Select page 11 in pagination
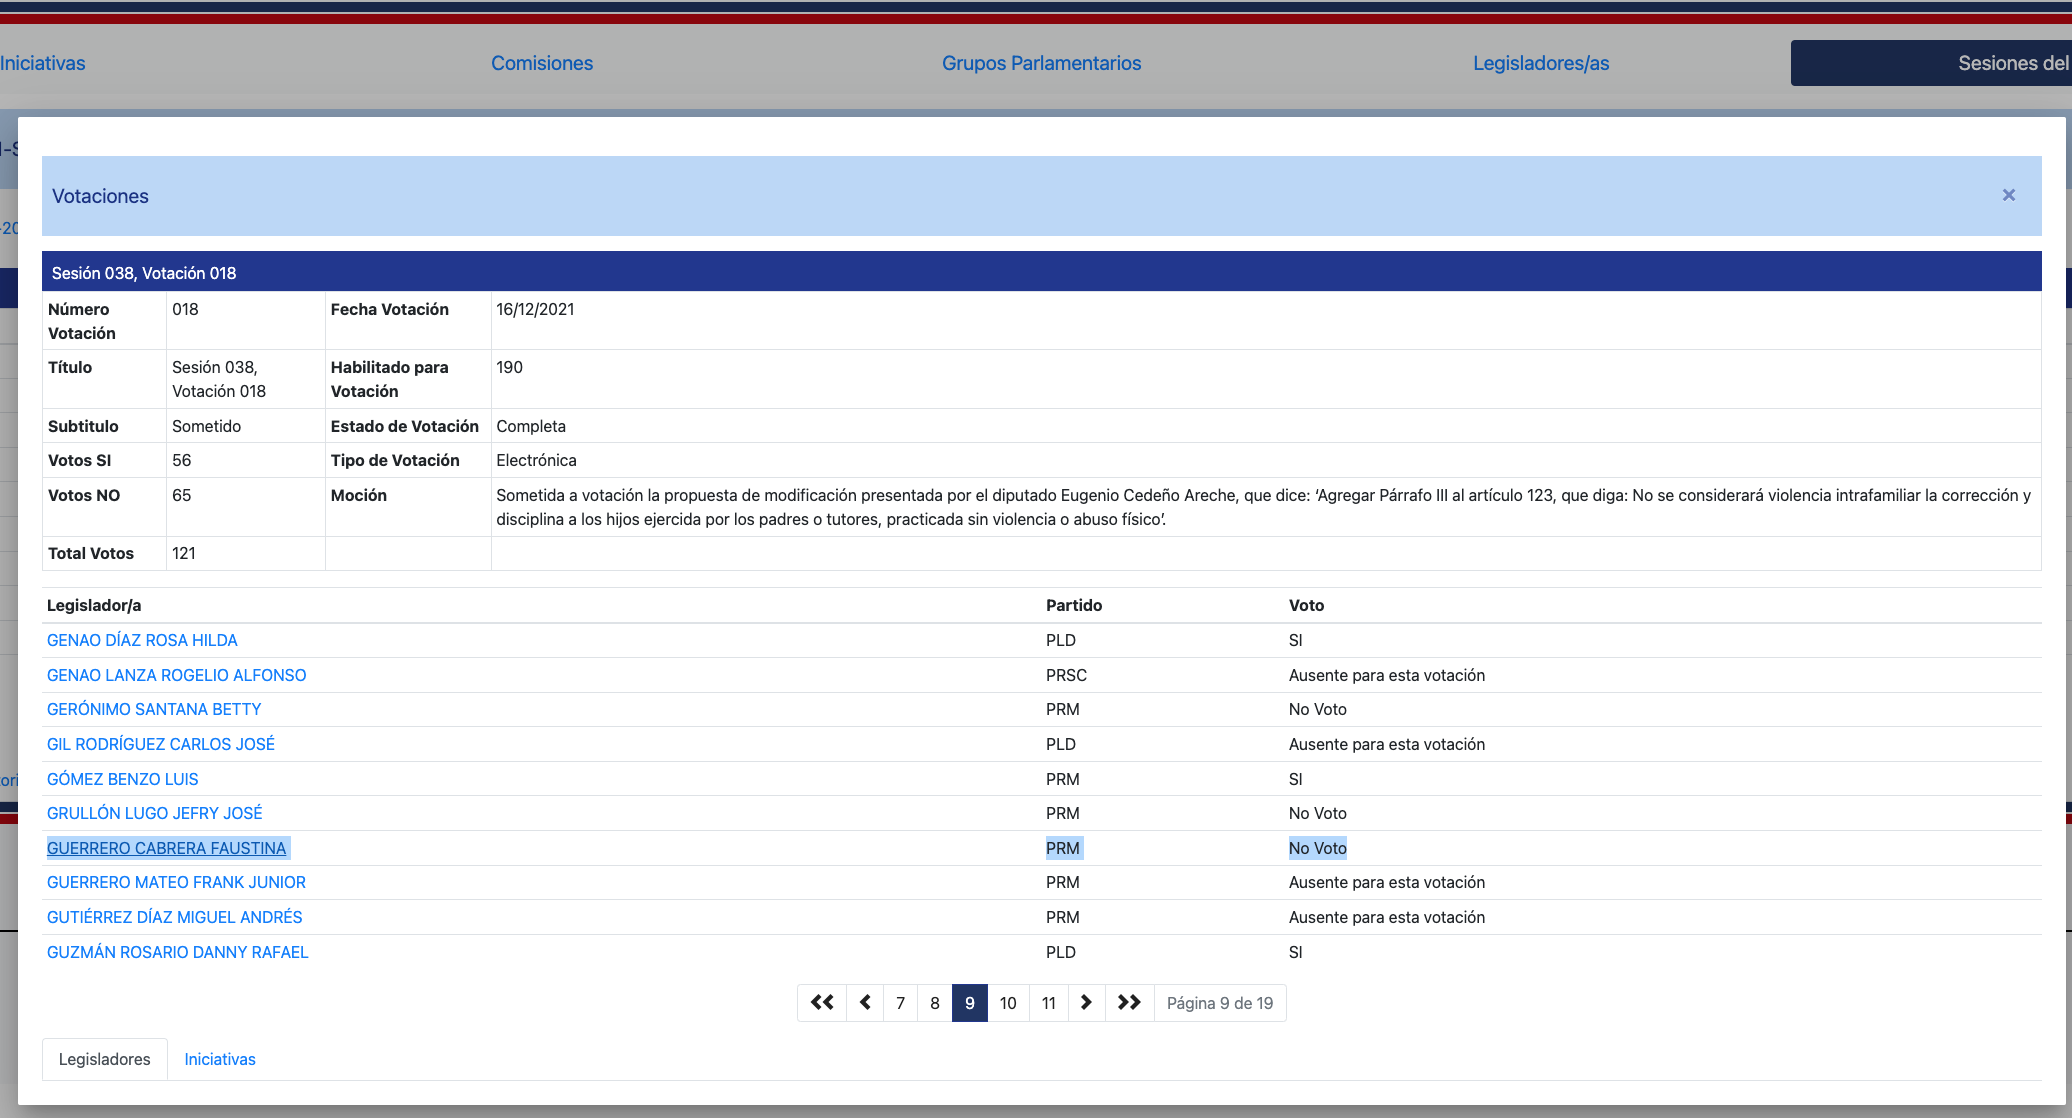The height and width of the screenshot is (1118, 2072). [x=1048, y=1003]
